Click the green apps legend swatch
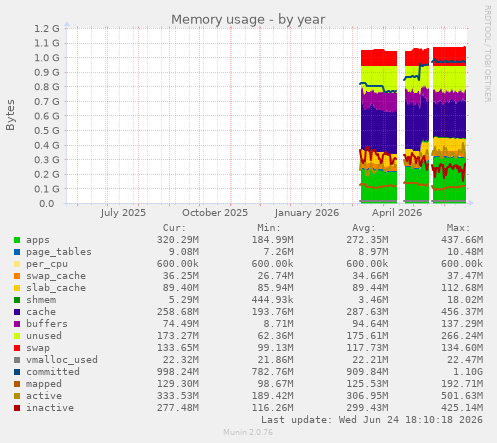Screen dimensions: 497x443 tap(17, 240)
